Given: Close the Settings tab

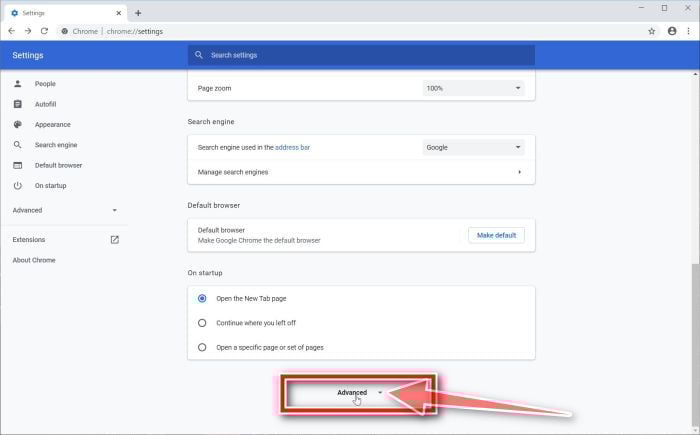Looking at the screenshot, I should coord(118,13).
